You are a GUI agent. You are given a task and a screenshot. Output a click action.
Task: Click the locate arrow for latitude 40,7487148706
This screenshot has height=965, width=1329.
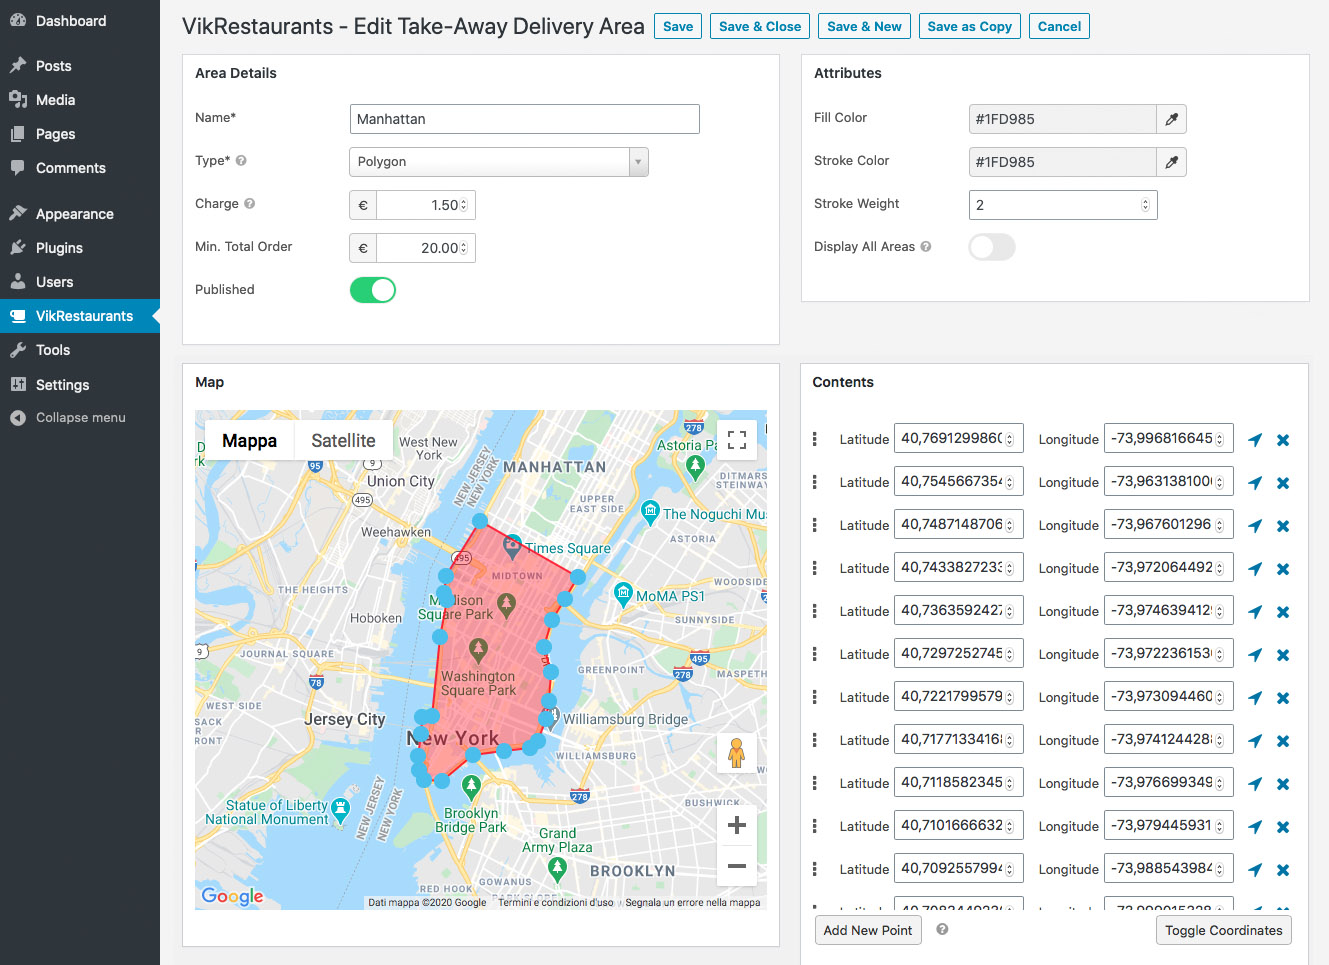(x=1255, y=526)
